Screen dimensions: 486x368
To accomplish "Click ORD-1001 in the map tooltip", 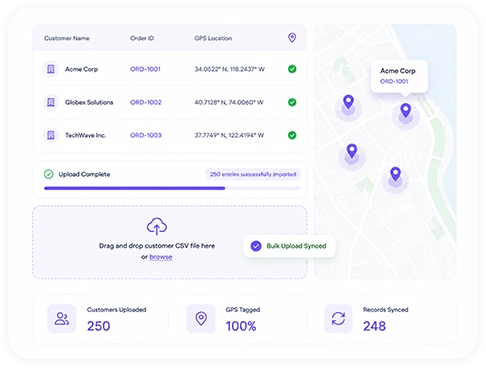I will [x=394, y=81].
